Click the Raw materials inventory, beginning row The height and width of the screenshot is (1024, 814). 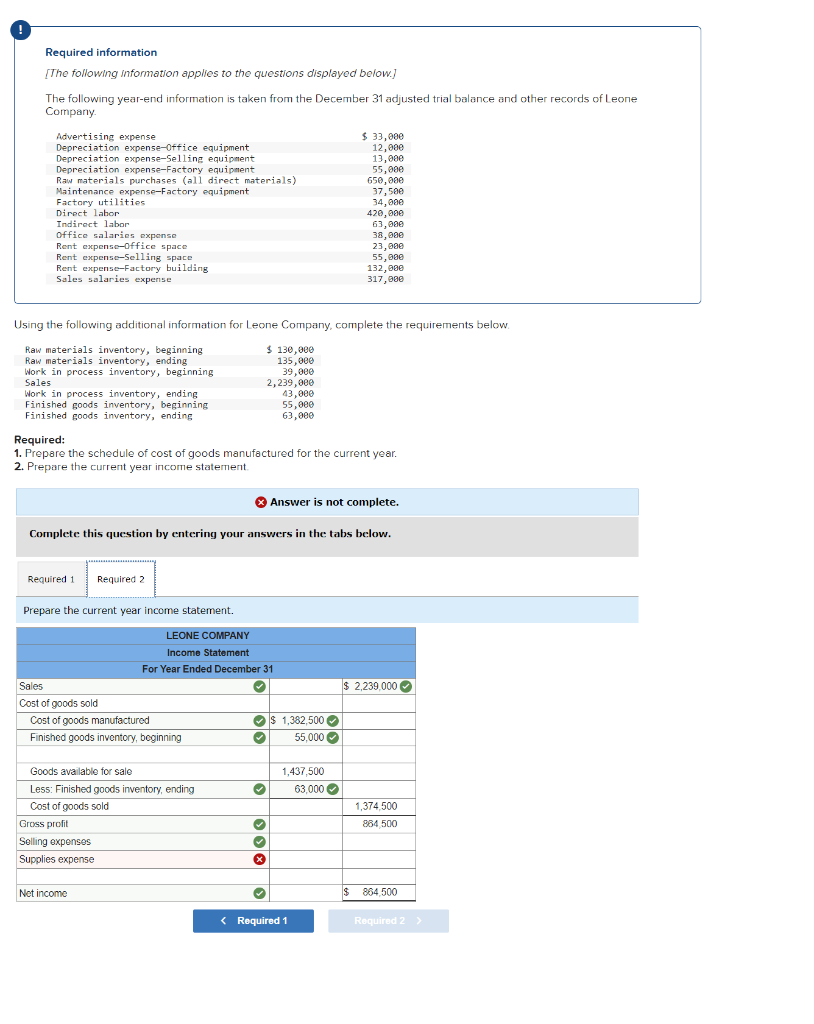click(x=169, y=350)
